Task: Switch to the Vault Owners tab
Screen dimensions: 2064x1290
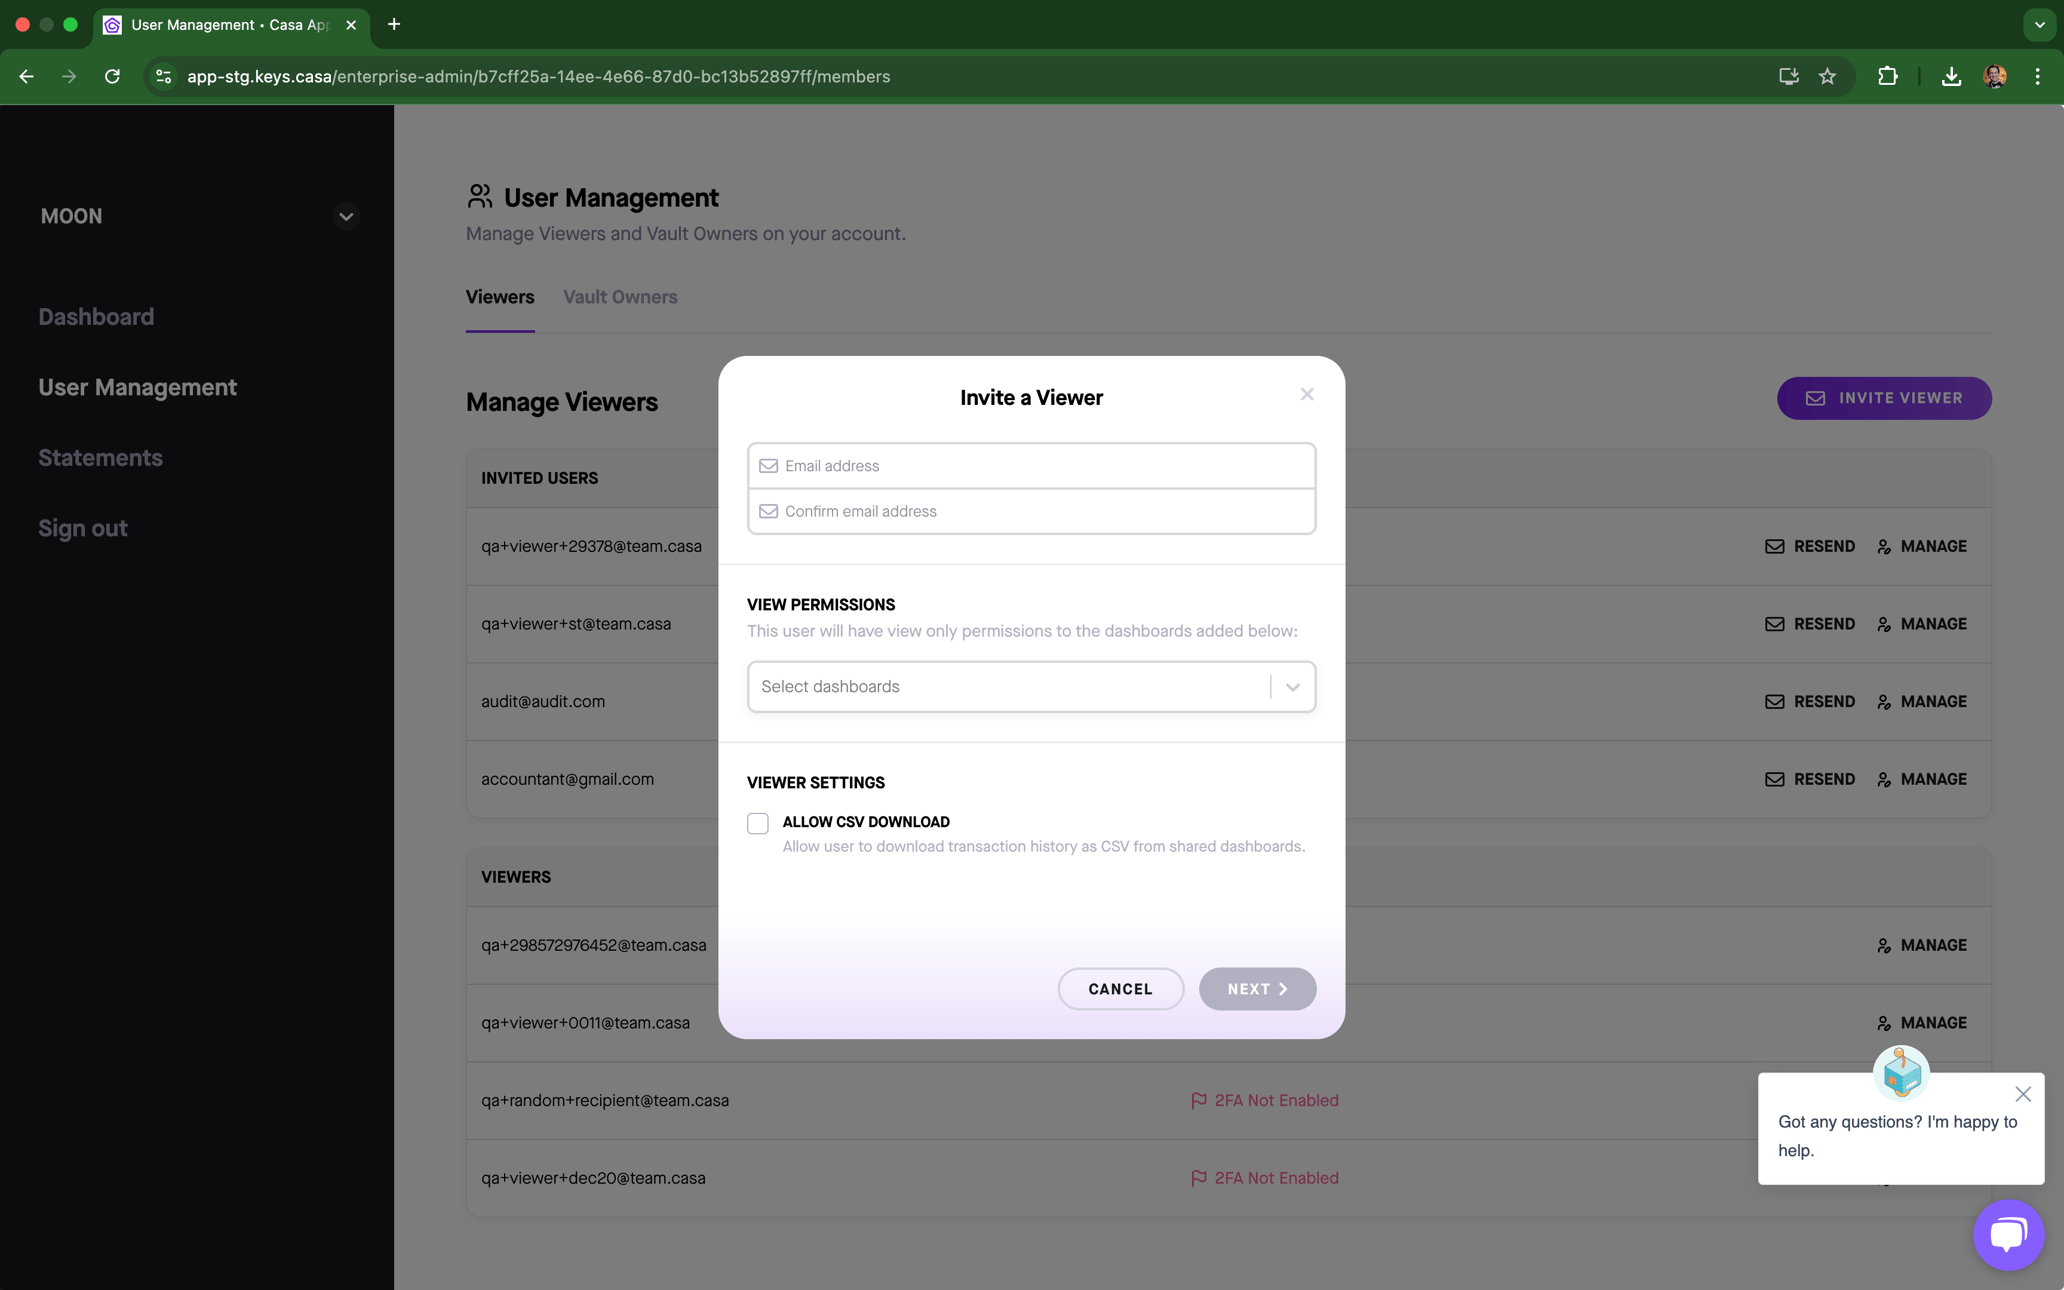Action: [x=620, y=297]
